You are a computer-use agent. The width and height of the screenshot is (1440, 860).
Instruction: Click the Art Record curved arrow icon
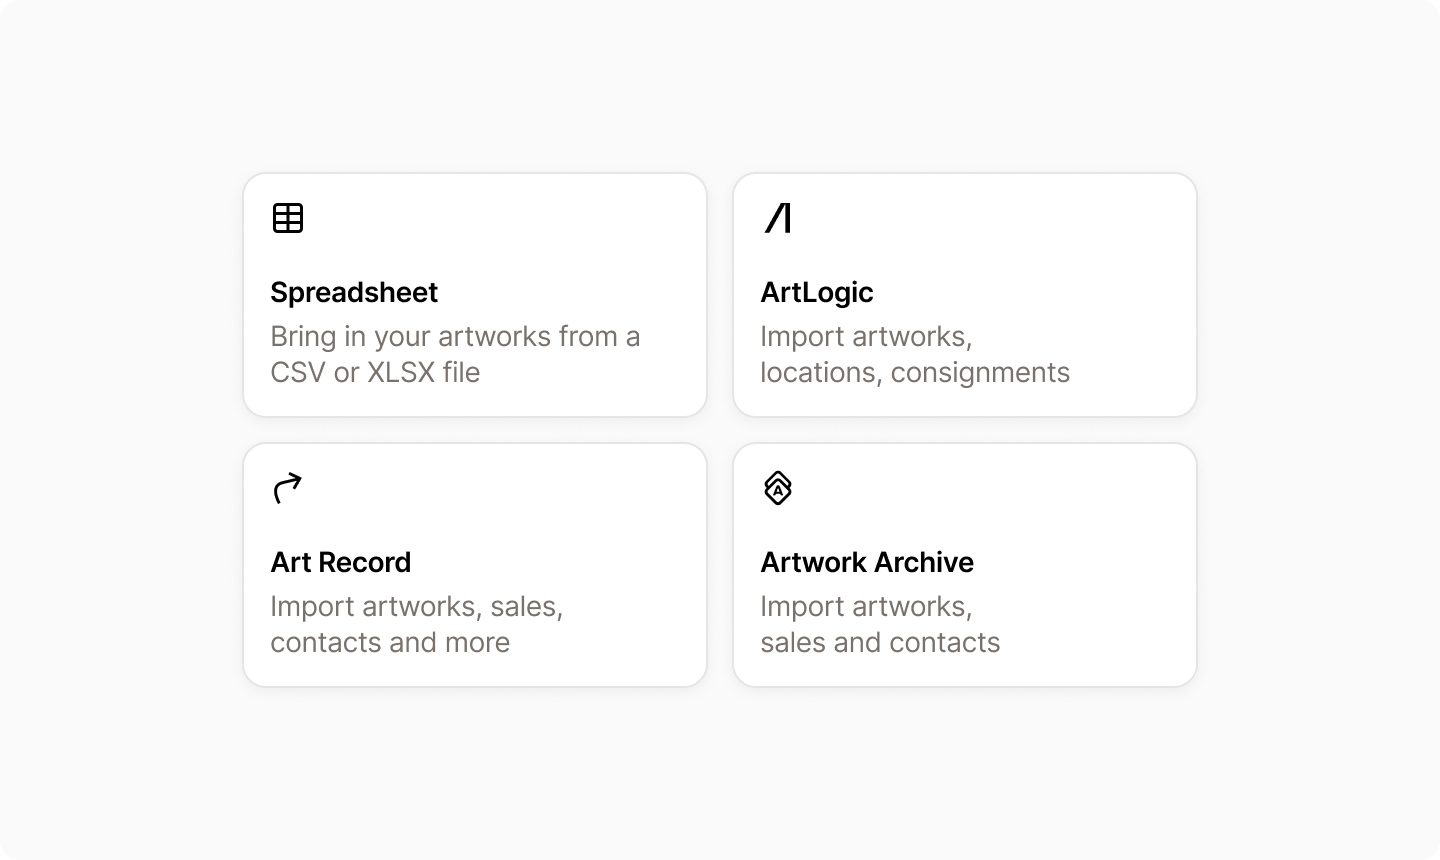coord(288,488)
